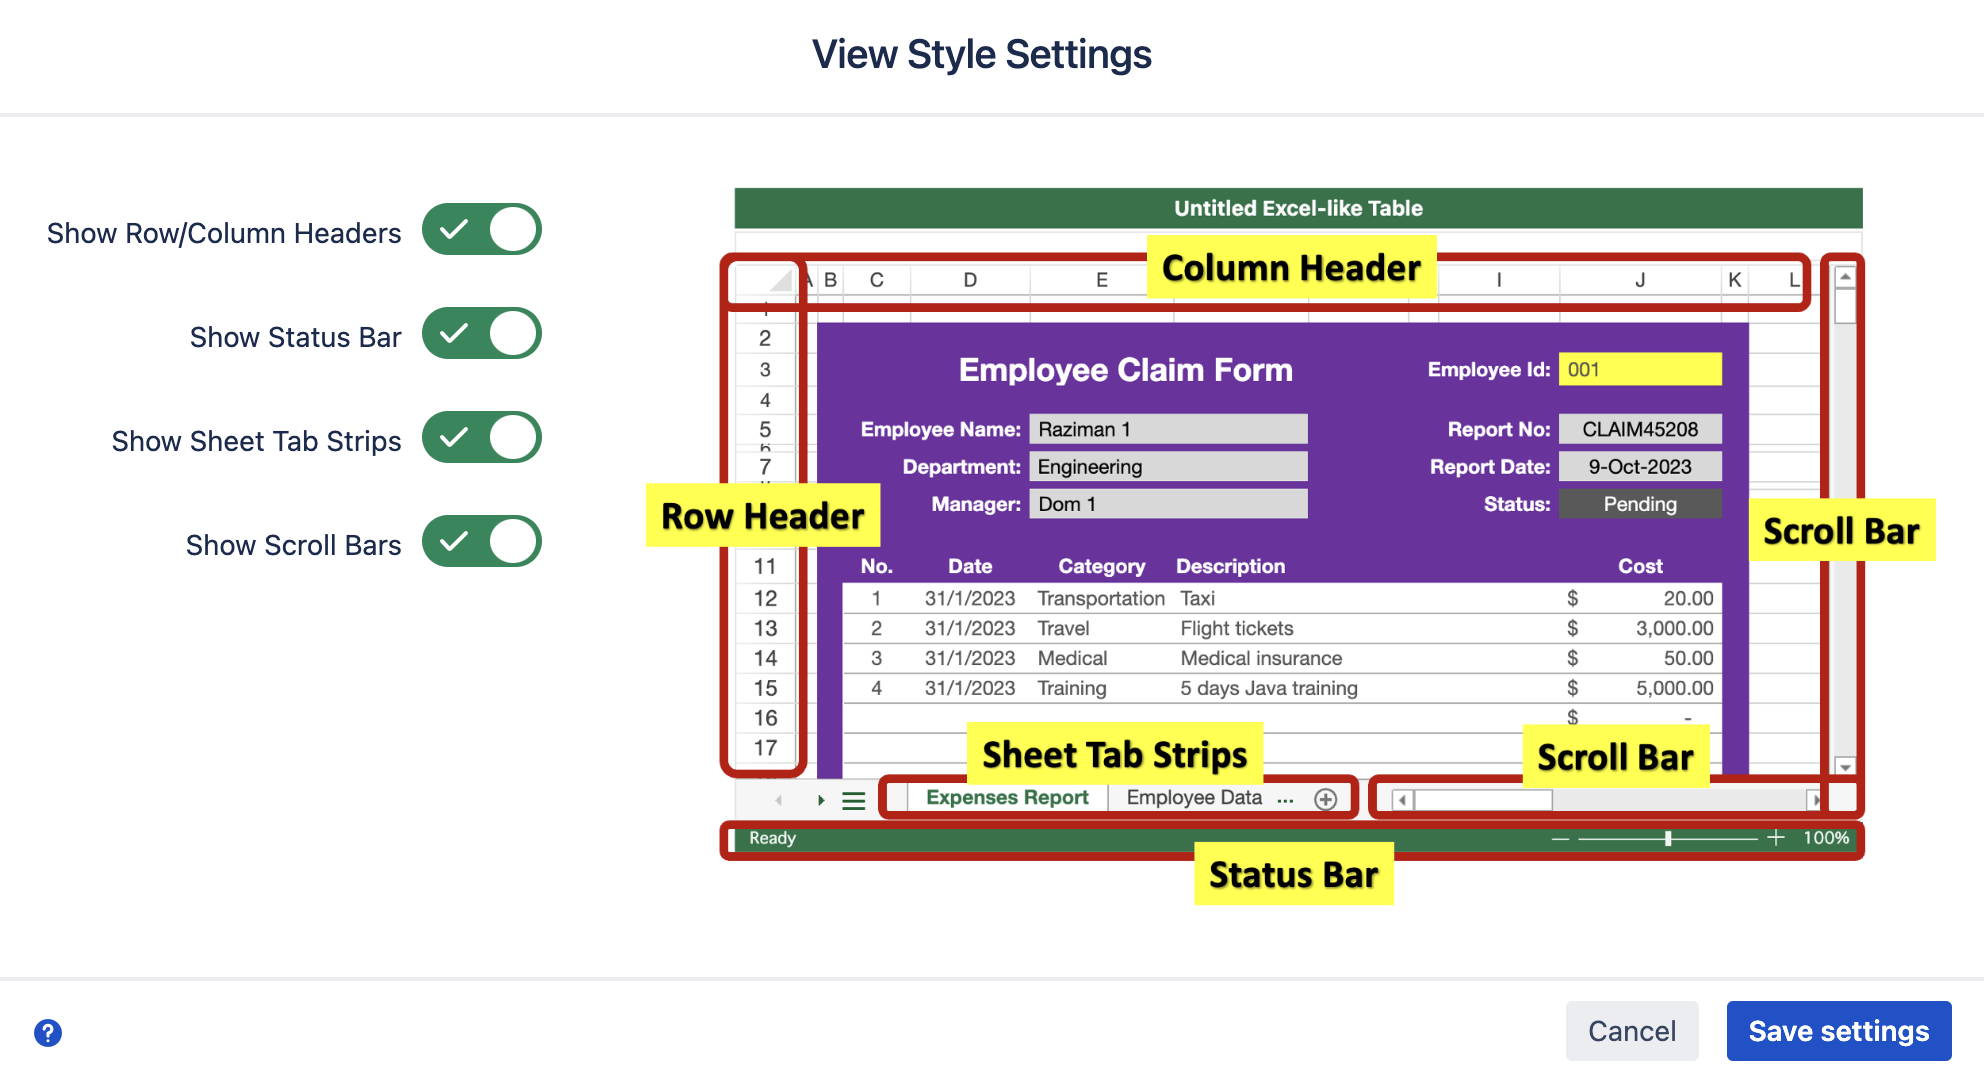
Task: Click the vertical scrollbar down arrow
Action: (1843, 766)
